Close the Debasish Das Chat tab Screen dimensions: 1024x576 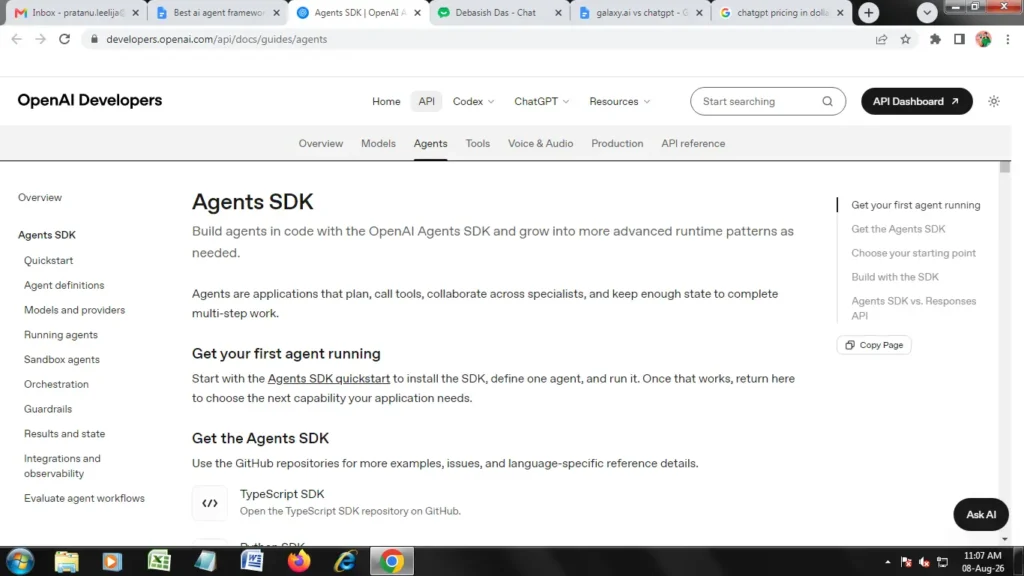pos(558,12)
